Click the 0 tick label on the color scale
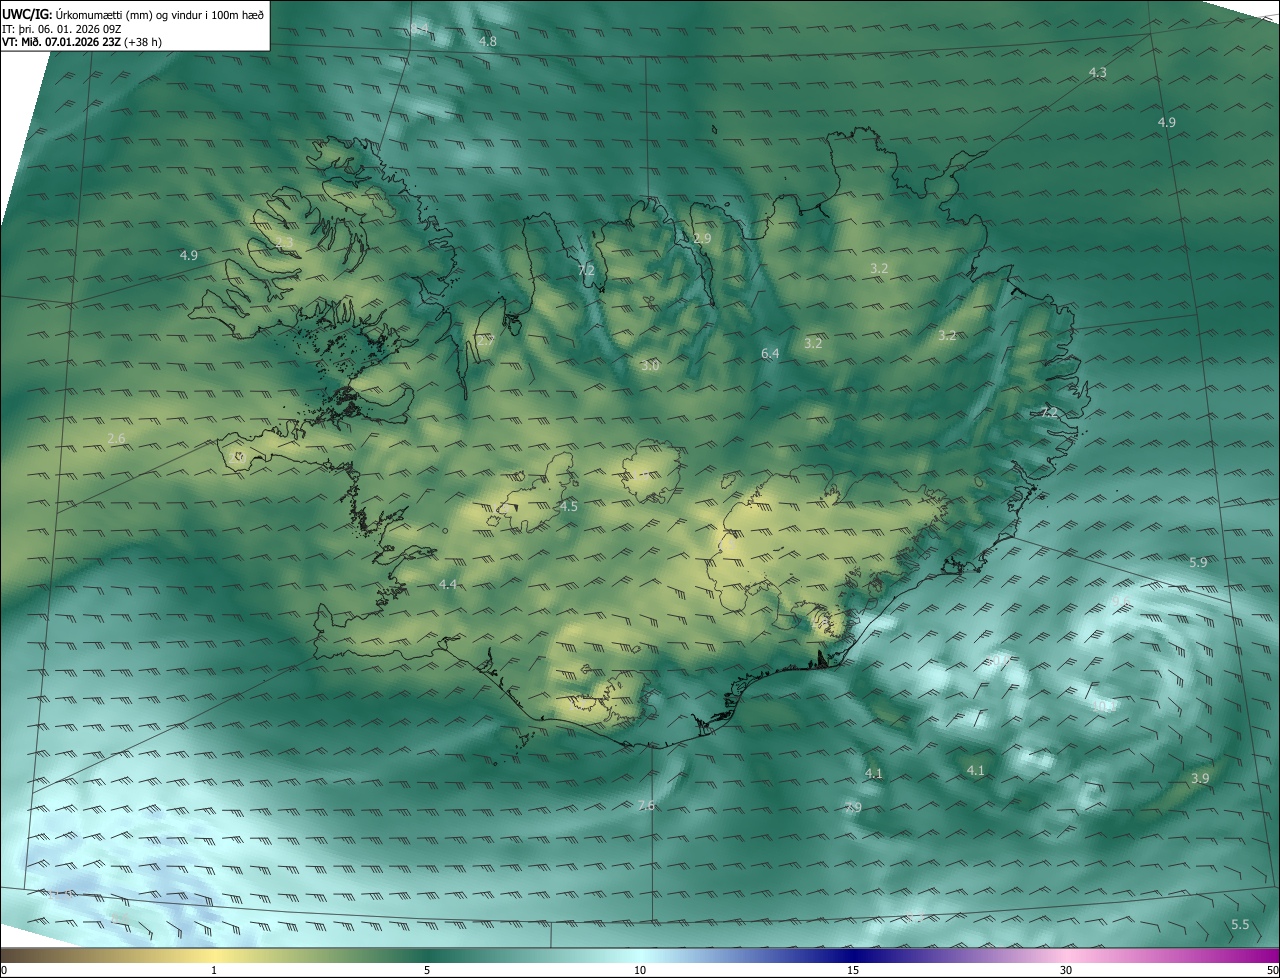The height and width of the screenshot is (978, 1280). [4, 970]
